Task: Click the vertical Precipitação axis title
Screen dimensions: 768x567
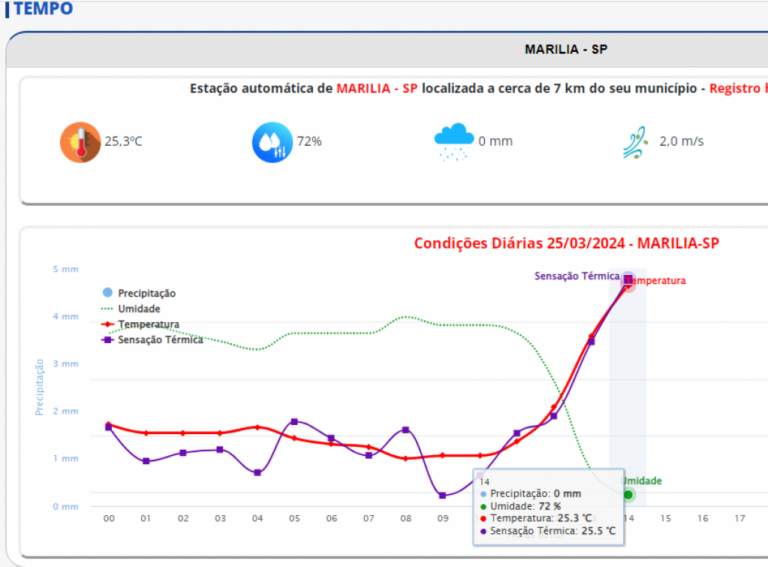Action: pyautogui.click(x=39, y=387)
